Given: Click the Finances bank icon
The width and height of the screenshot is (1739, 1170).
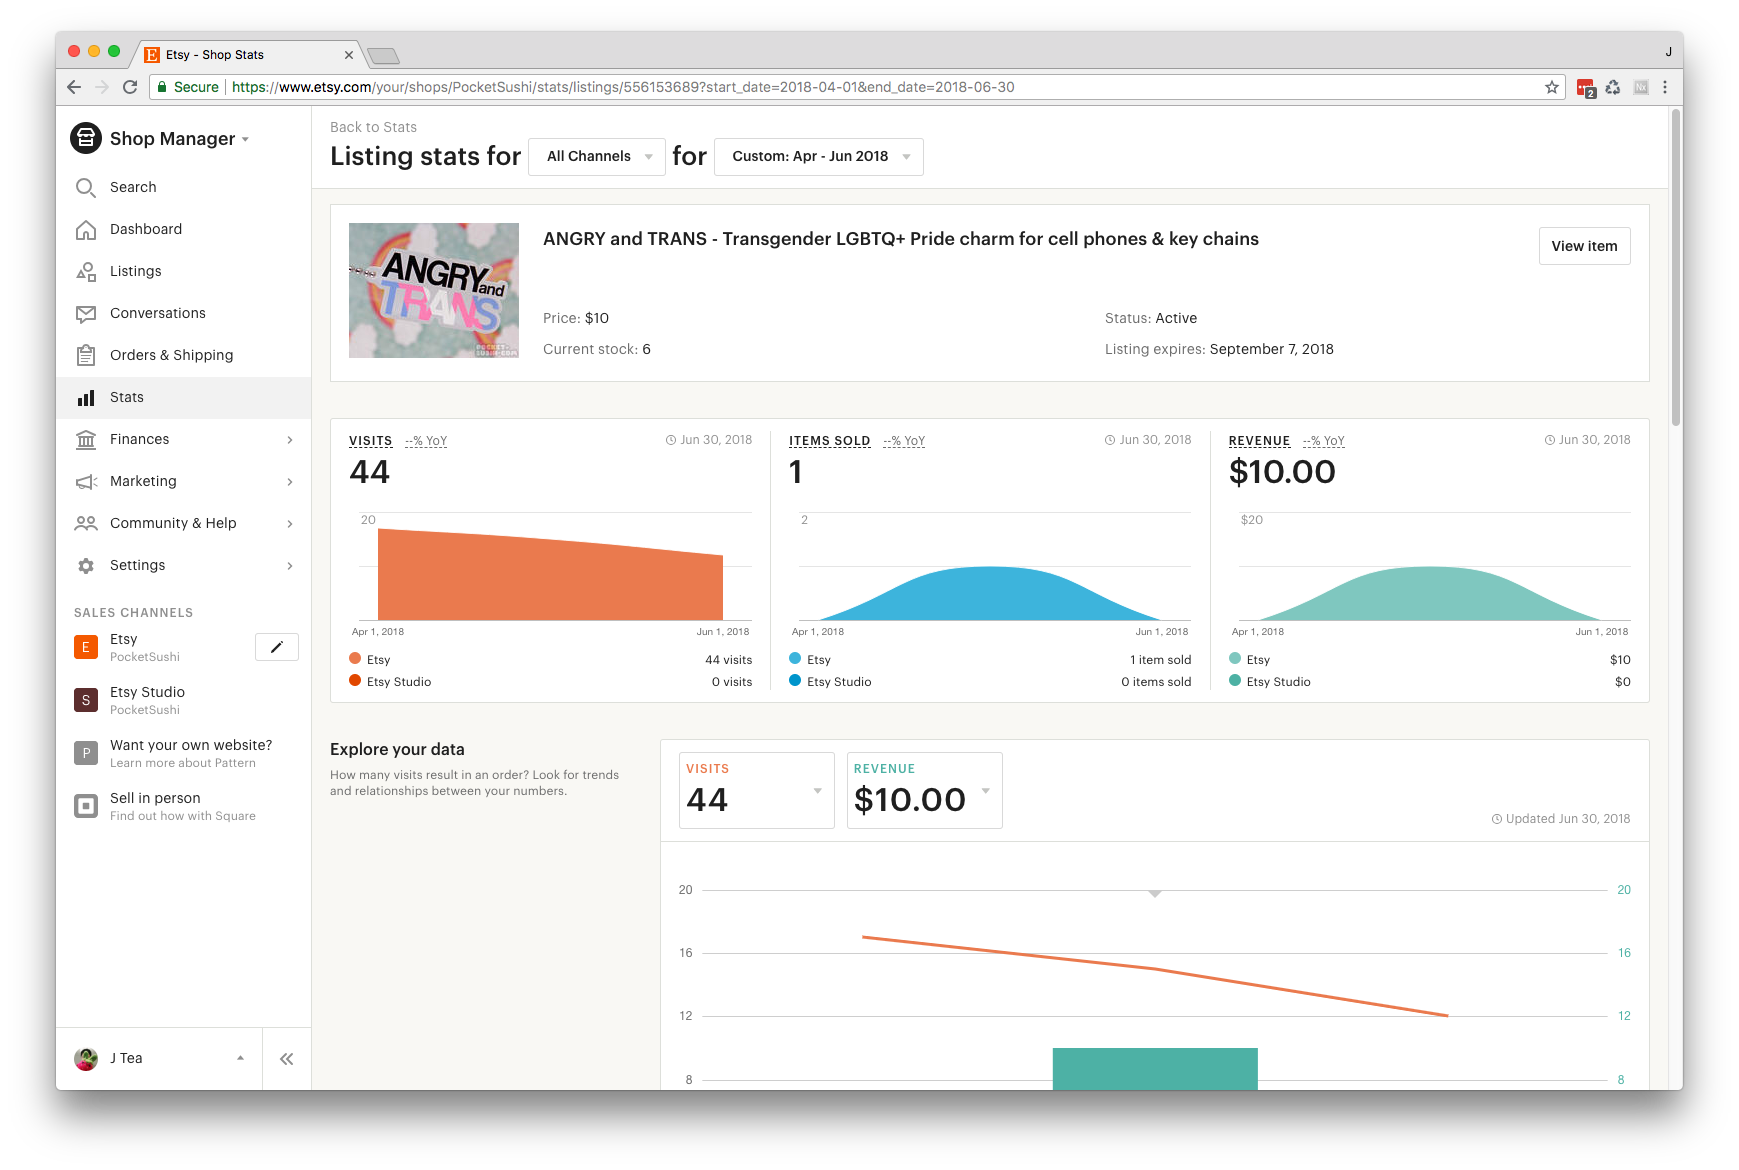Looking at the screenshot, I should pos(86,439).
